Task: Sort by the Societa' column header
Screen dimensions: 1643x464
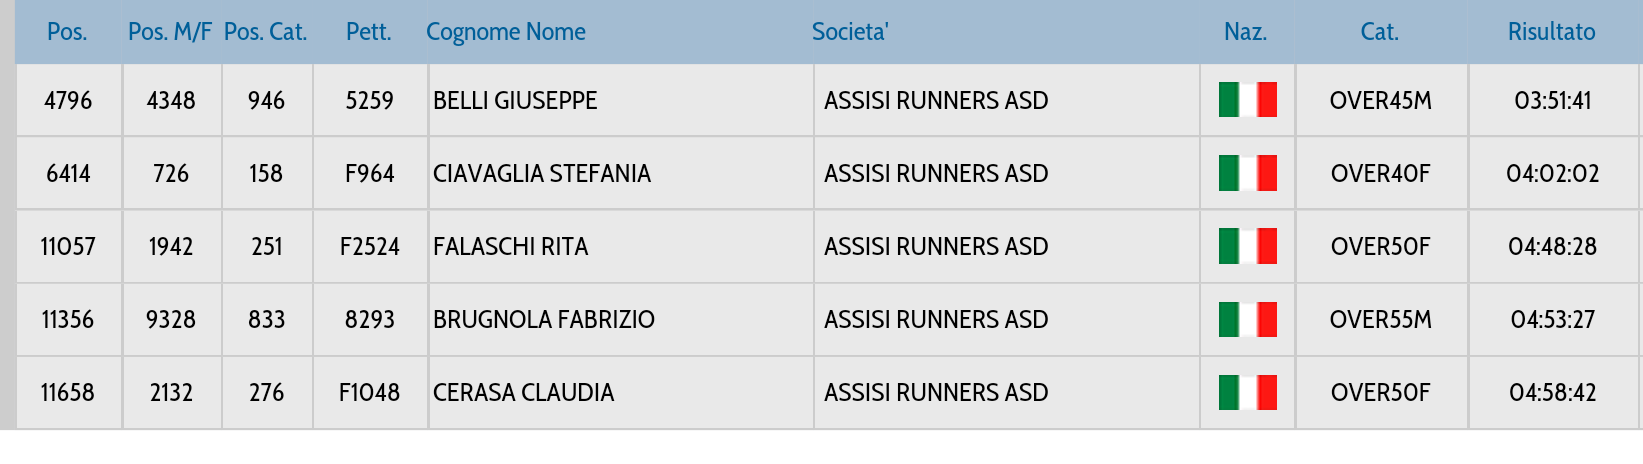Action: click(850, 32)
